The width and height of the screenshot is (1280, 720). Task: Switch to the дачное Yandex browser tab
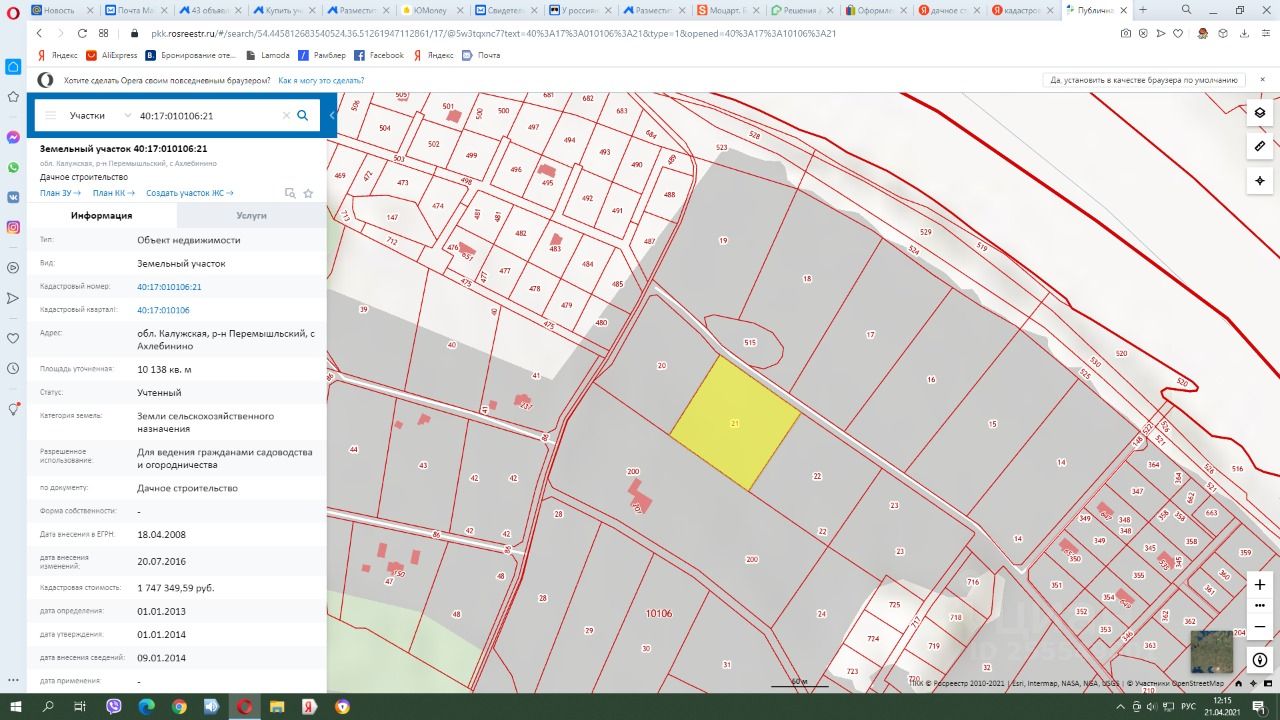tap(947, 10)
